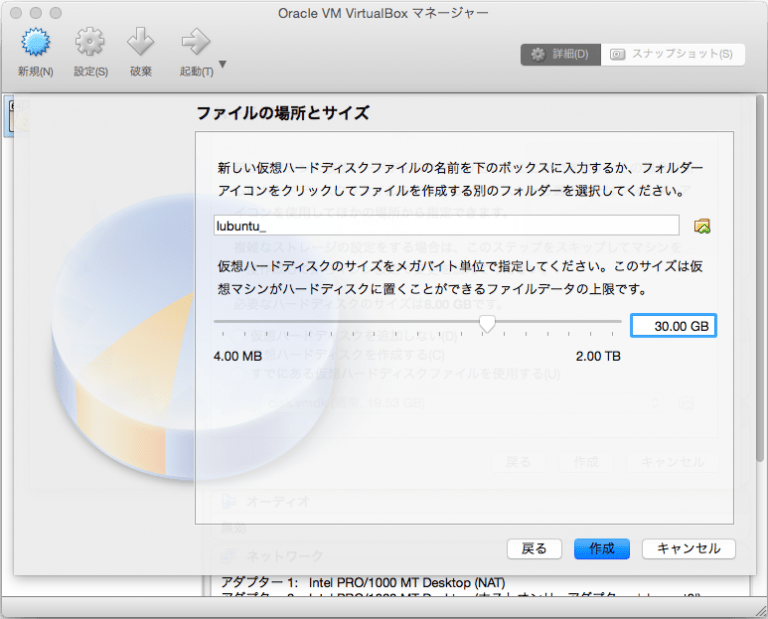Click the Back (戻る) button
Screen dimensions: 768x619
pos(534,549)
